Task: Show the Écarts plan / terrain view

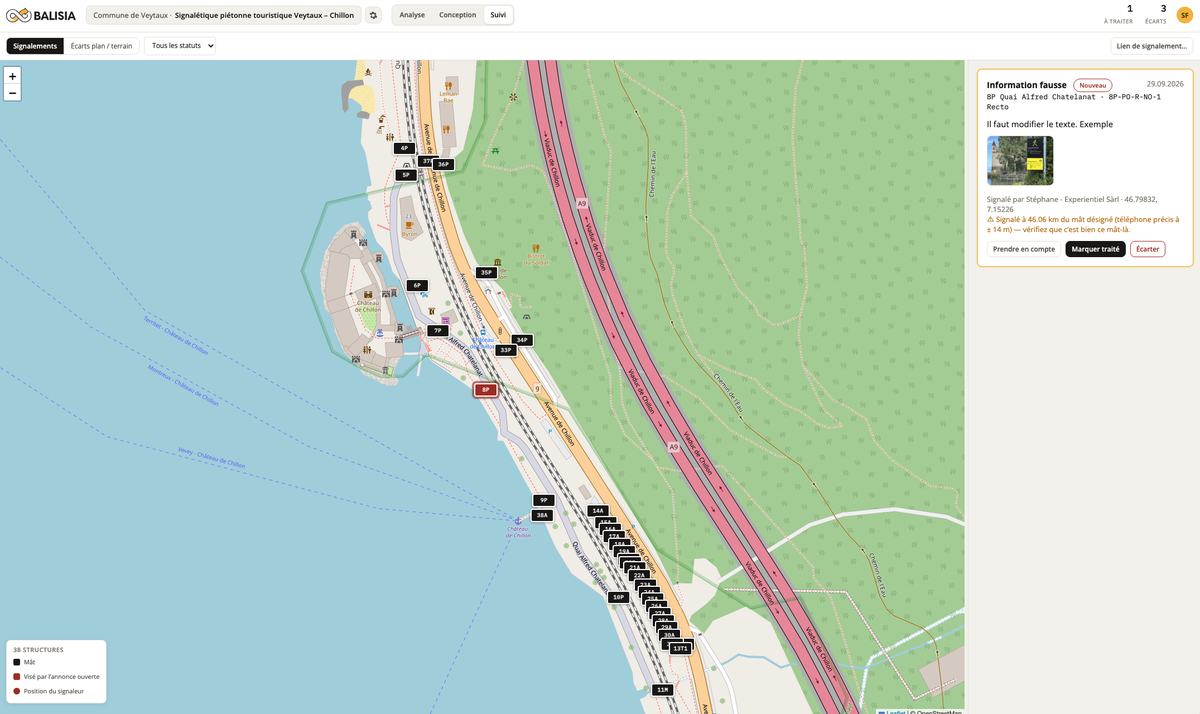Action: (x=101, y=46)
